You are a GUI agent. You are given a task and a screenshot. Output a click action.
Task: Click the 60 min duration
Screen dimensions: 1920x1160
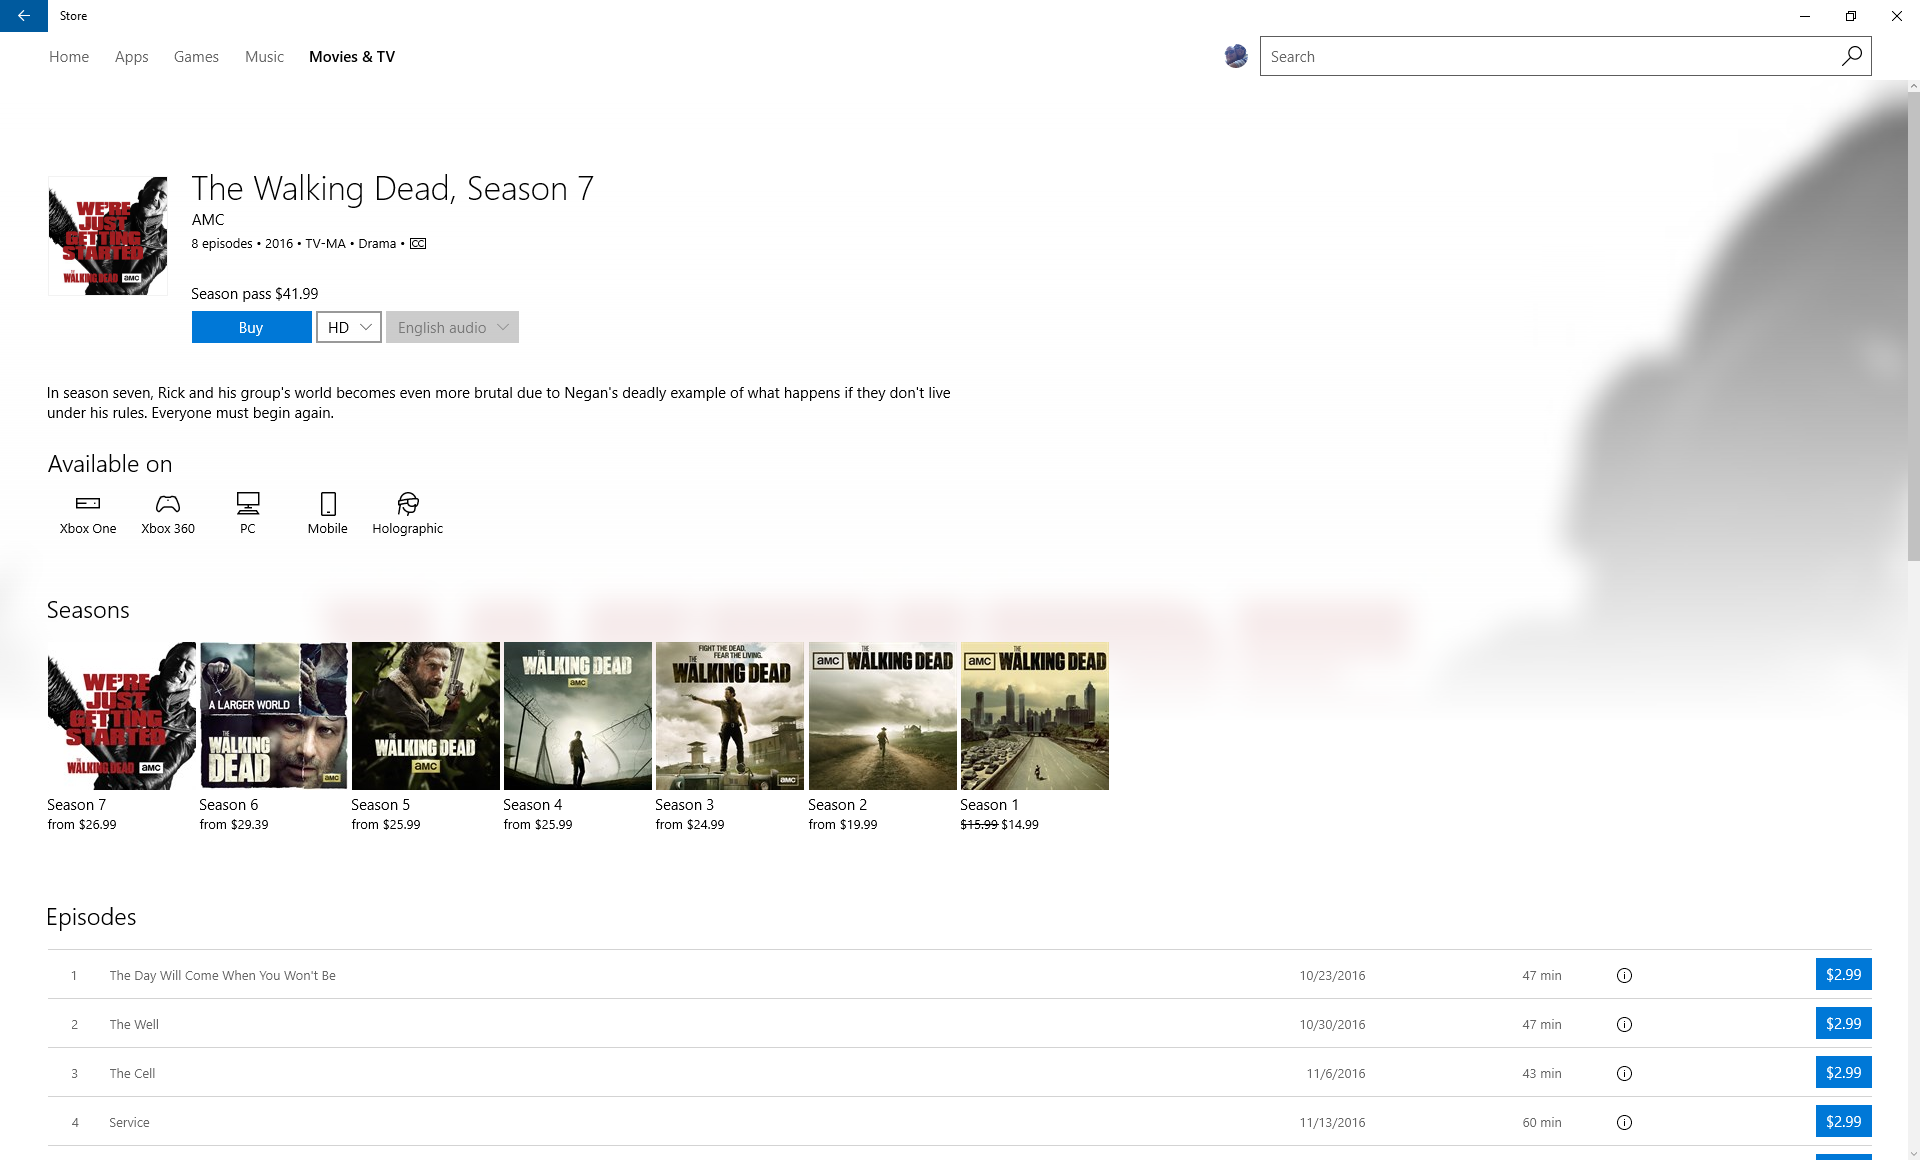click(1542, 1122)
